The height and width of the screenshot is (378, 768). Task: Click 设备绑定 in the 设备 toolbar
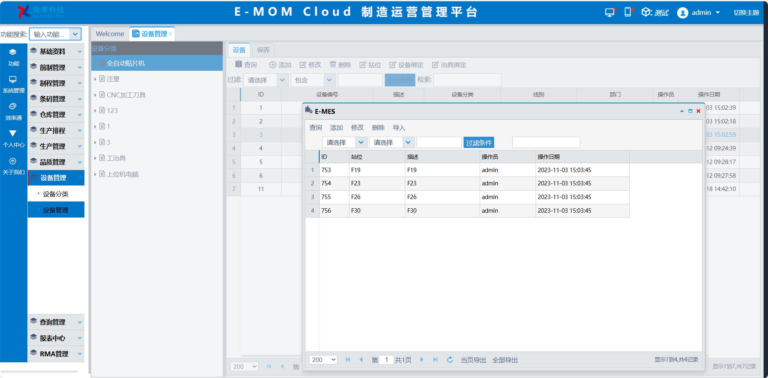point(407,65)
